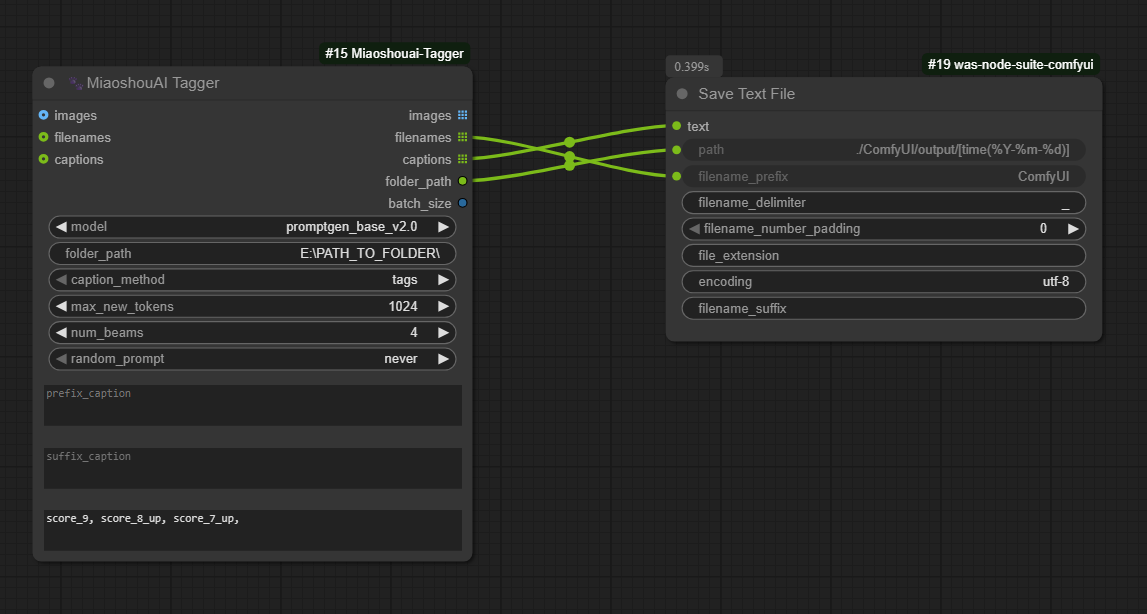The width and height of the screenshot is (1147, 614).
Task: Increase num_beams value
Action: point(443,332)
